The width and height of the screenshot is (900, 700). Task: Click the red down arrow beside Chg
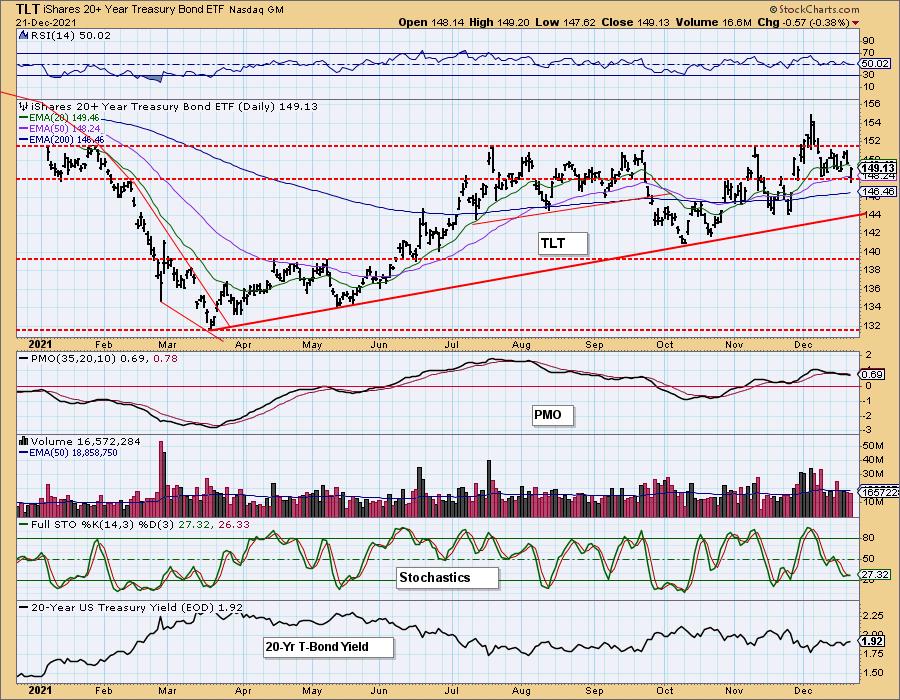click(x=855, y=23)
